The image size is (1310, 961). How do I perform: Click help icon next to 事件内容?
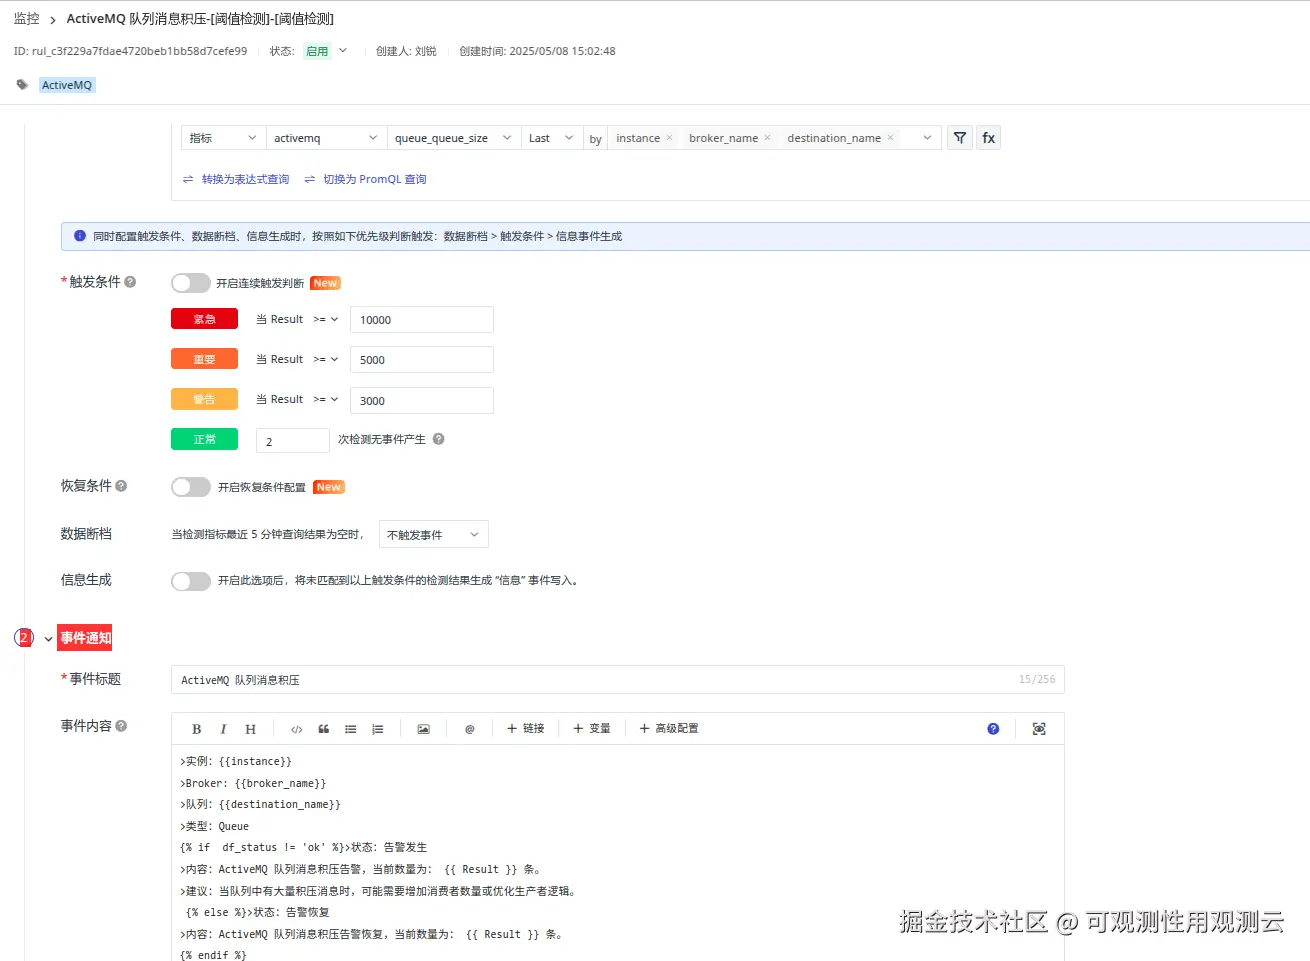click(121, 726)
